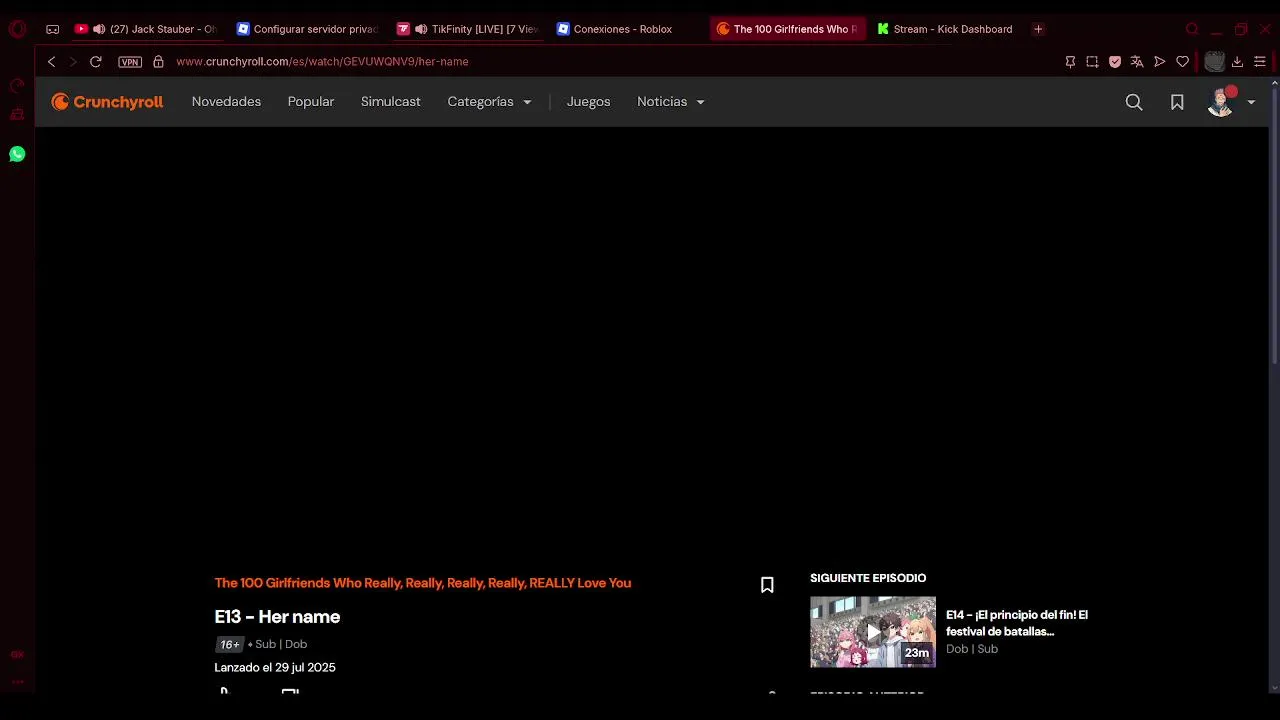1280x720 pixels.
Task: Open Crunchyroll search magnifier
Action: (x=1134, y=102)
